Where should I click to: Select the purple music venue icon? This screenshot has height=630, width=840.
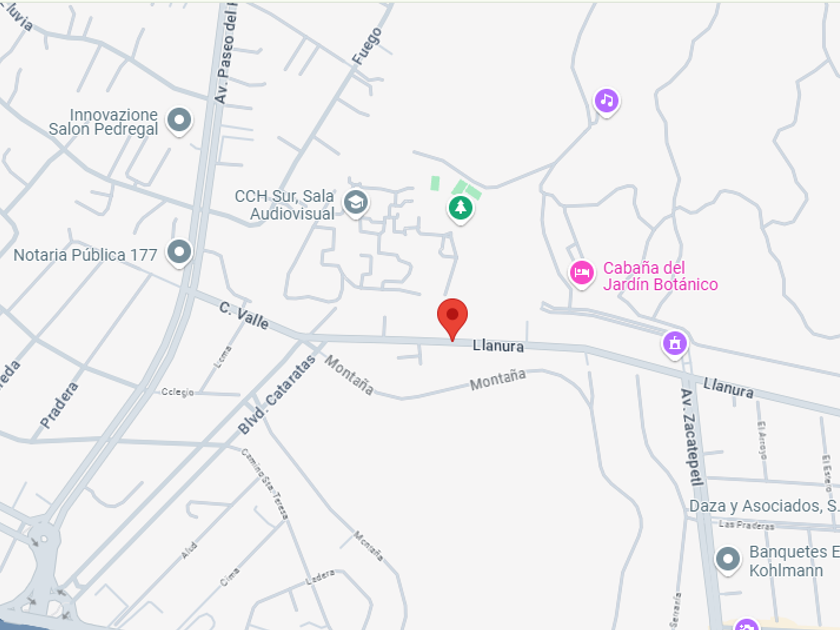coord(606,101)
